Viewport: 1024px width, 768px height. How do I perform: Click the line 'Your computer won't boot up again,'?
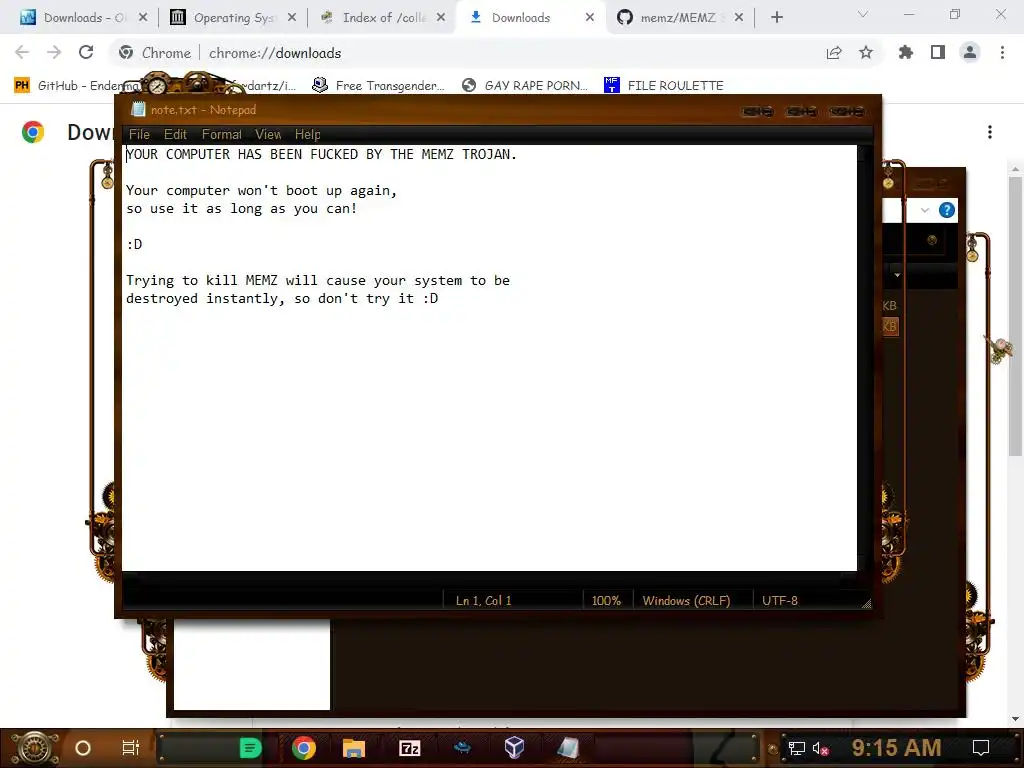click(261, 191)
